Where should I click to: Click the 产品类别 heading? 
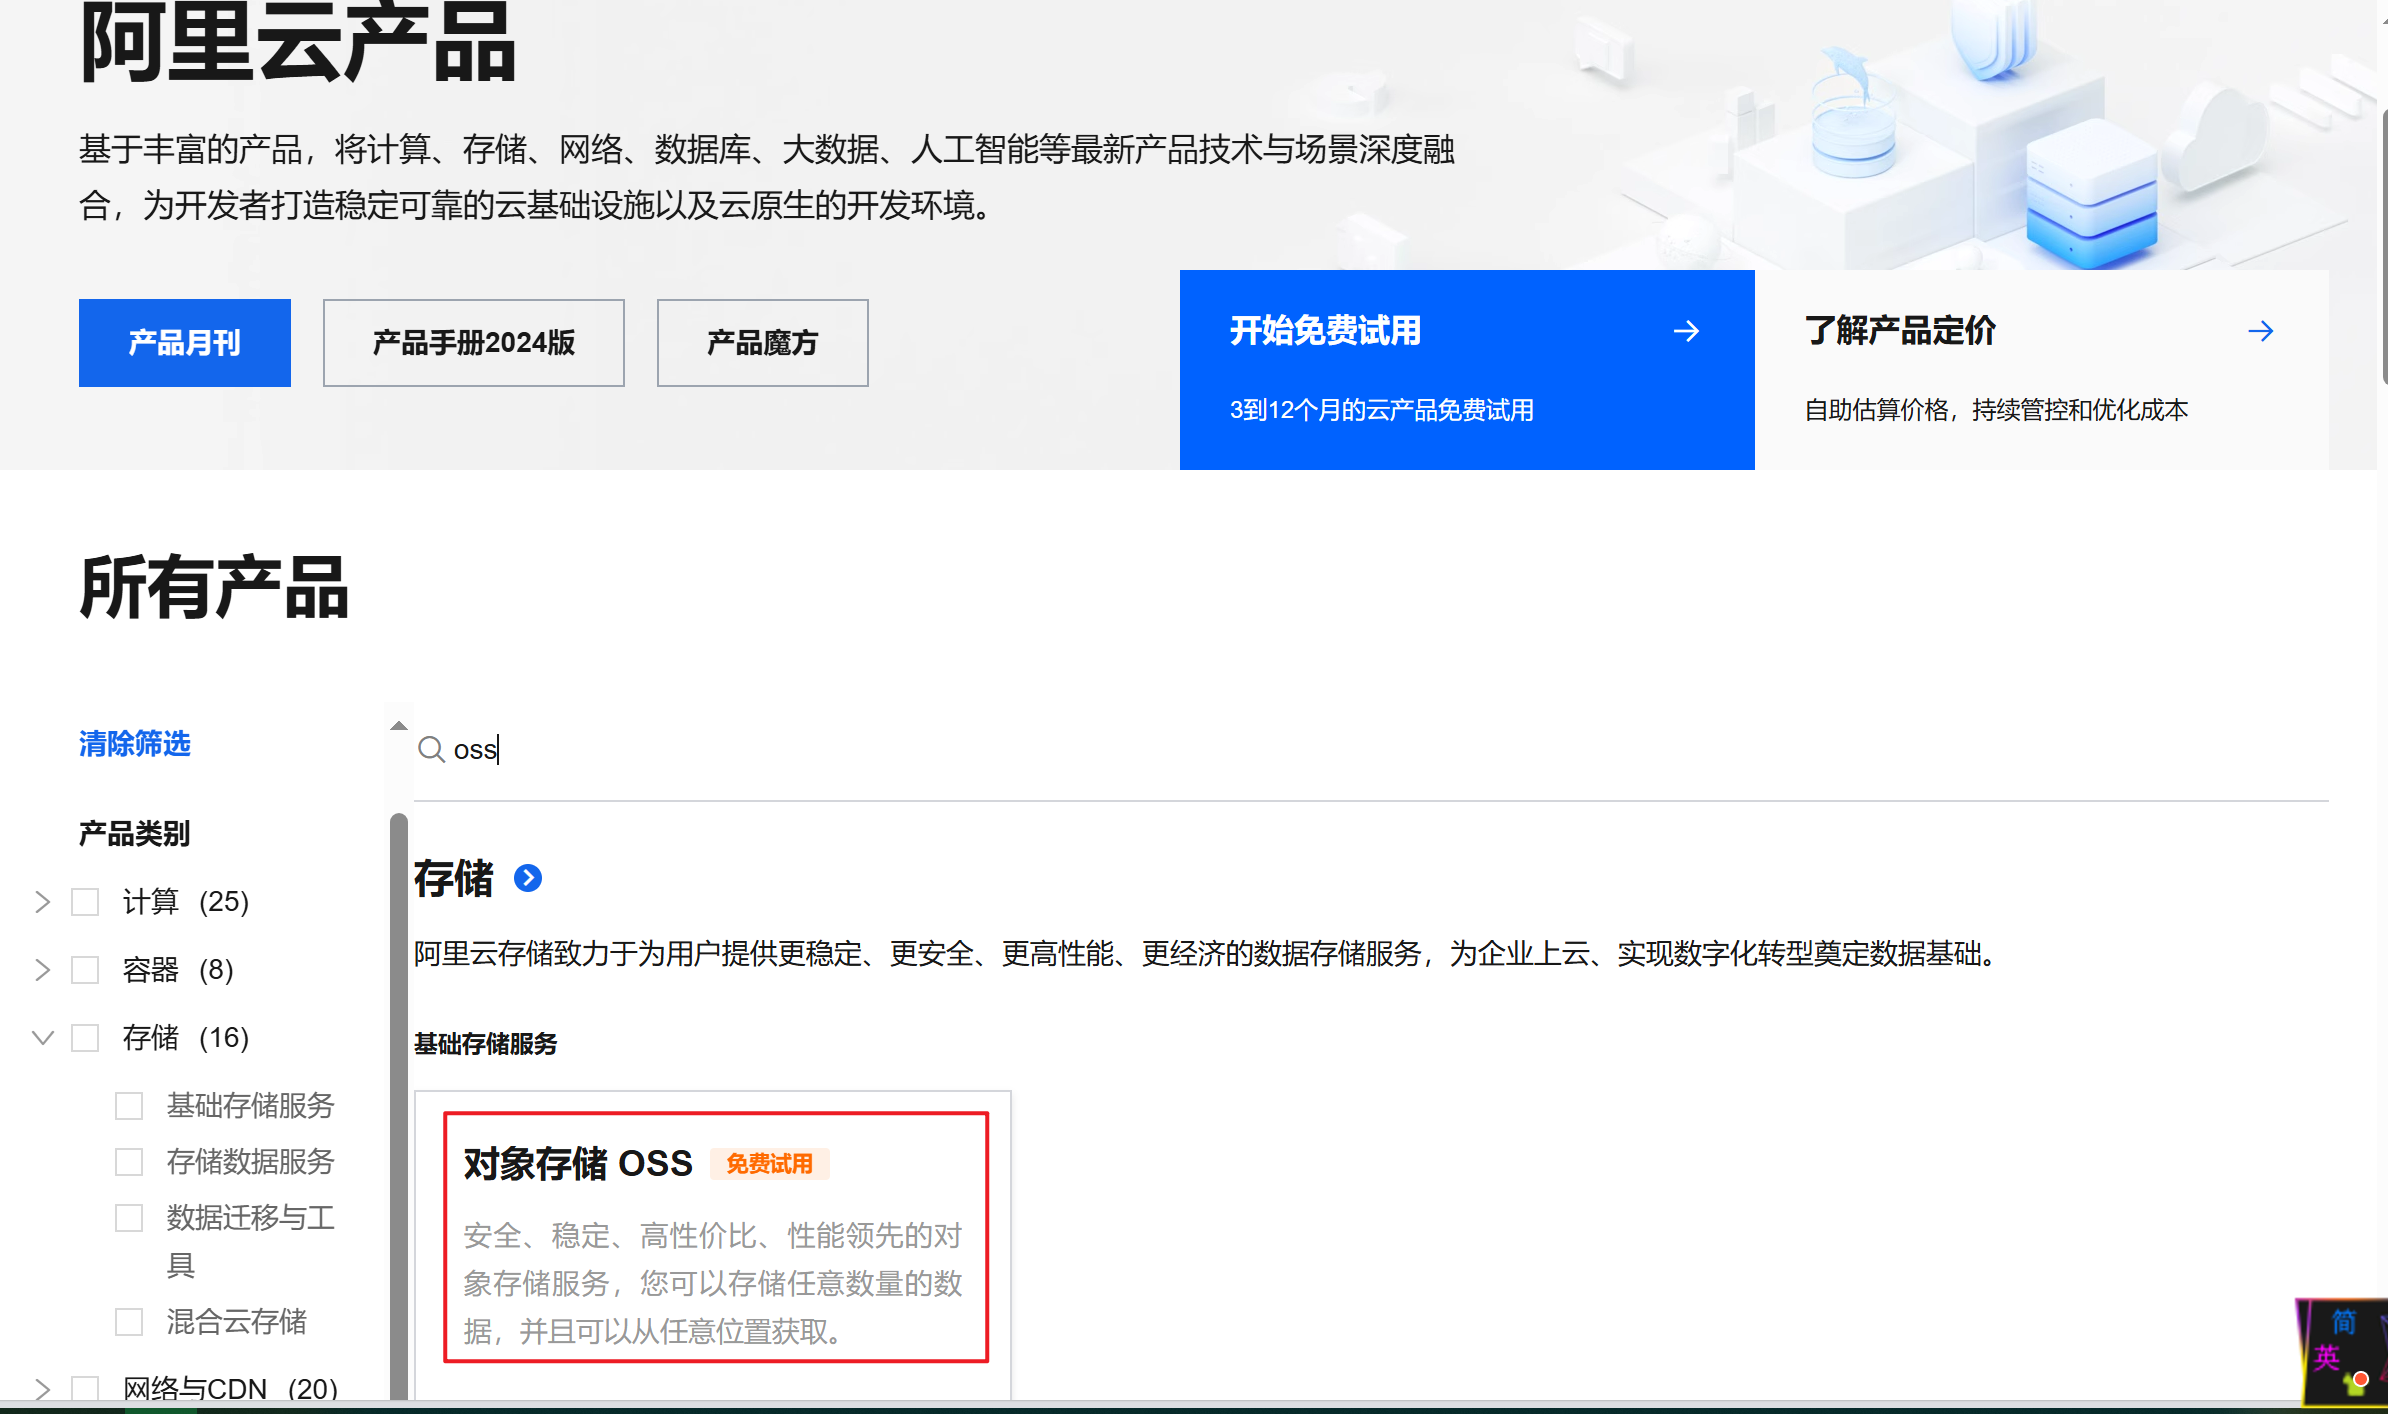pos(135,834)
